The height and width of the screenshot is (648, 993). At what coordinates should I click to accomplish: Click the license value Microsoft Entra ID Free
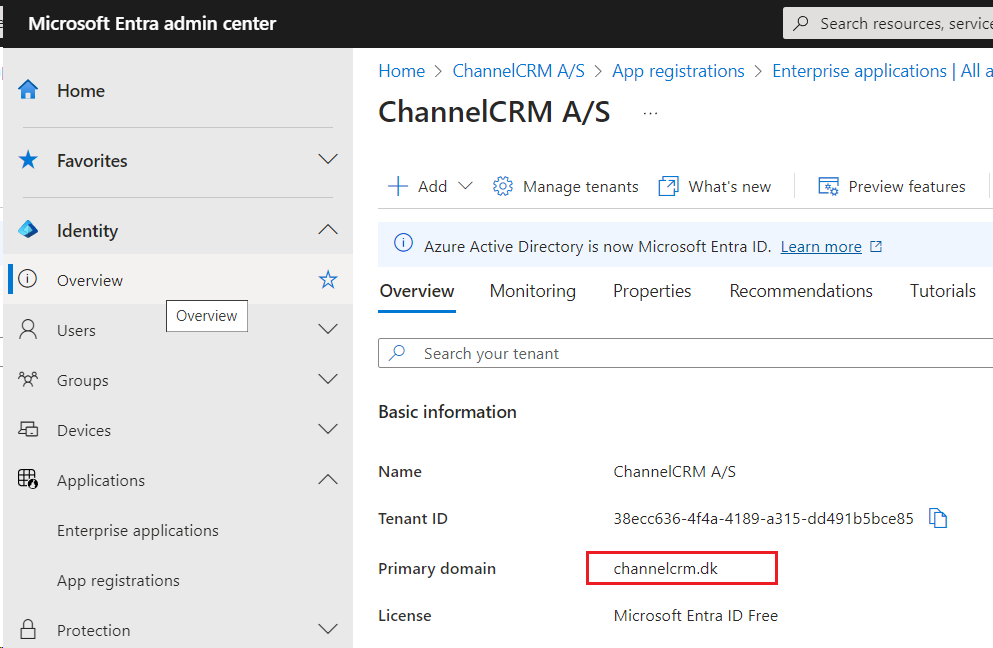pos(695,615)
